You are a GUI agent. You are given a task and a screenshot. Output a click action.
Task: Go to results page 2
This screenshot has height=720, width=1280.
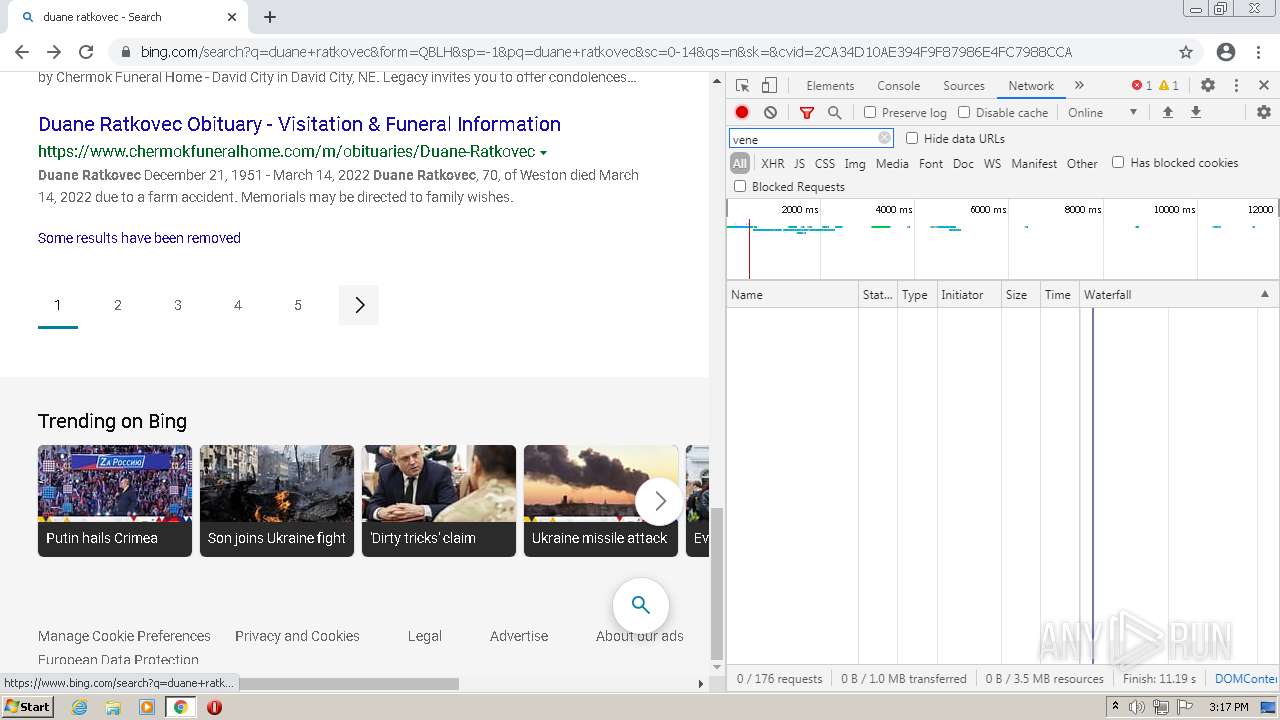tap(118, 305)
